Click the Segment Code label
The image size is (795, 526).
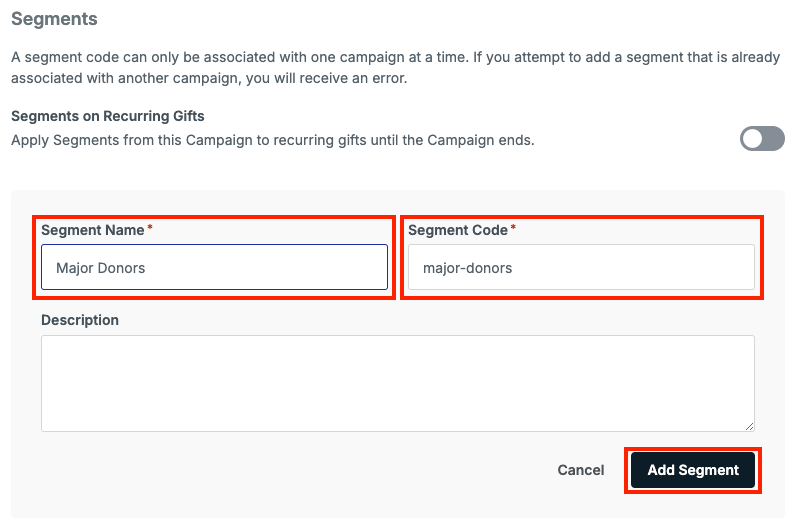458,230
